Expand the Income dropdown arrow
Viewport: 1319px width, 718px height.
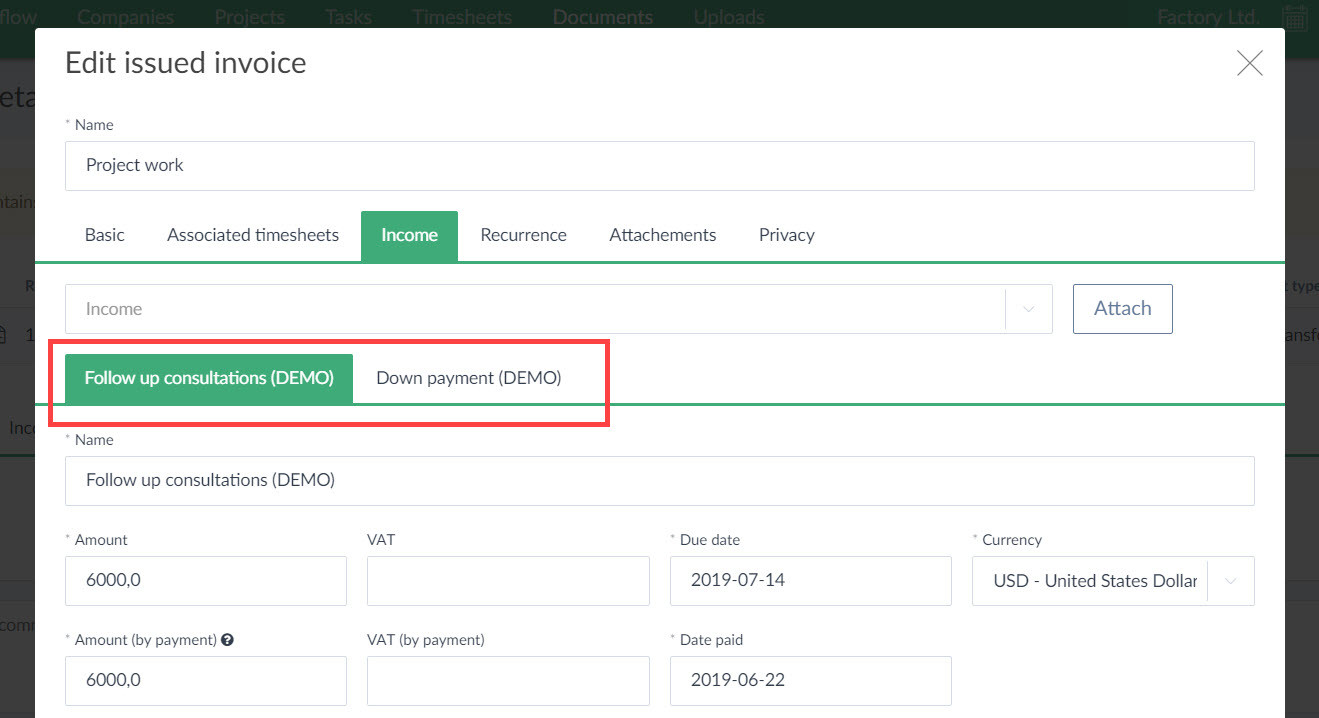[1029, 309]
